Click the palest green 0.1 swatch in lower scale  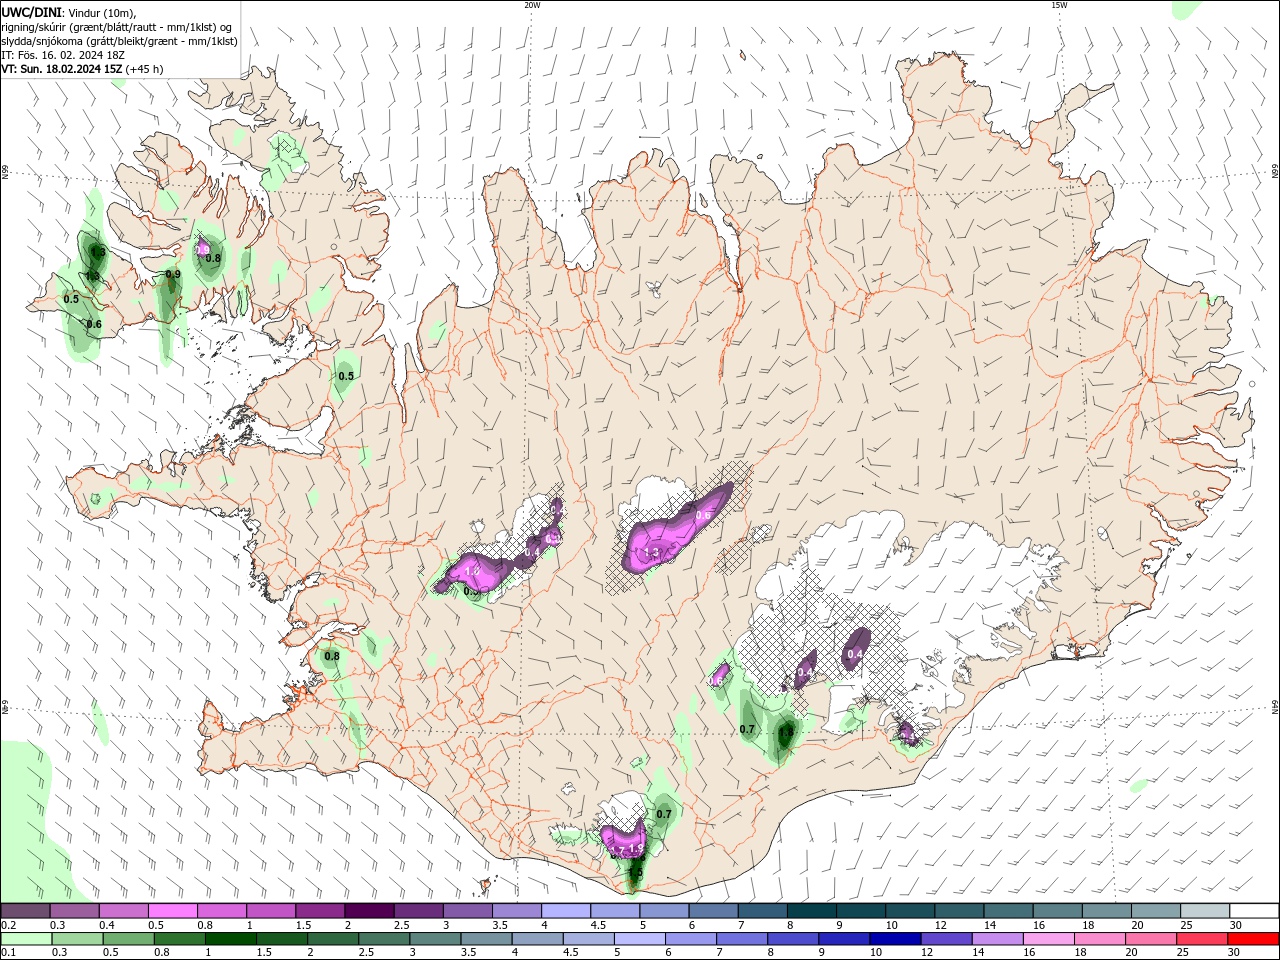click(x=26, y=939)
